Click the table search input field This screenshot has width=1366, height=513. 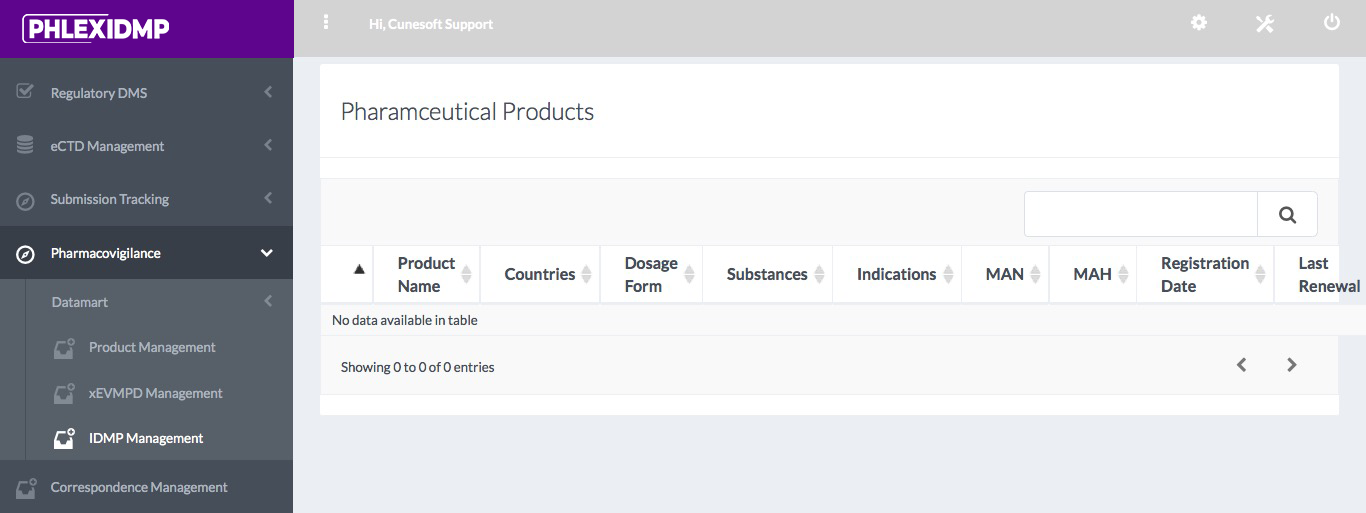coord(1140,214)
